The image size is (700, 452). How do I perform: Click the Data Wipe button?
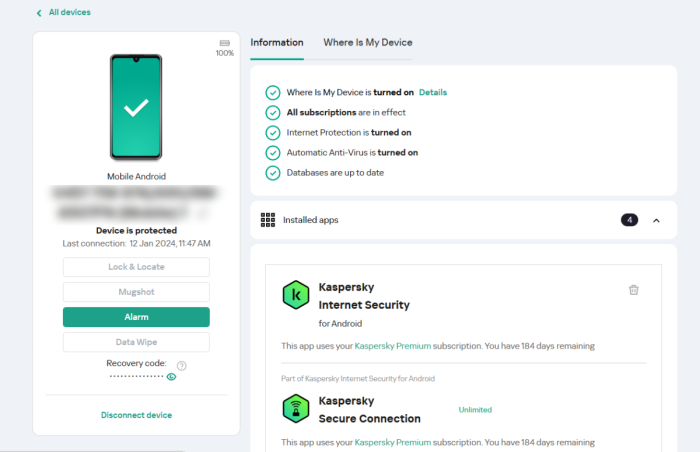tap(136, 342)
